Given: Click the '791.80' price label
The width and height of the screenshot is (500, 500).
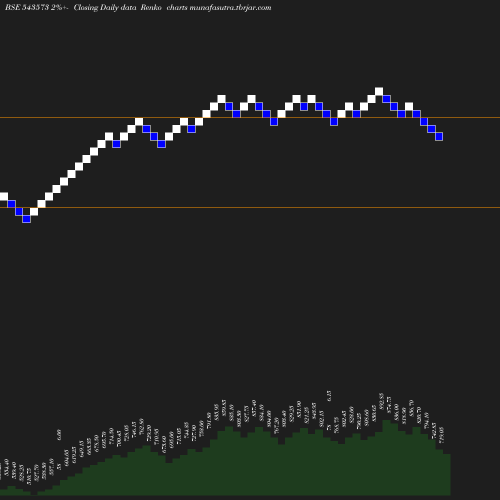Looking at the screenshot, I should 209,420.
